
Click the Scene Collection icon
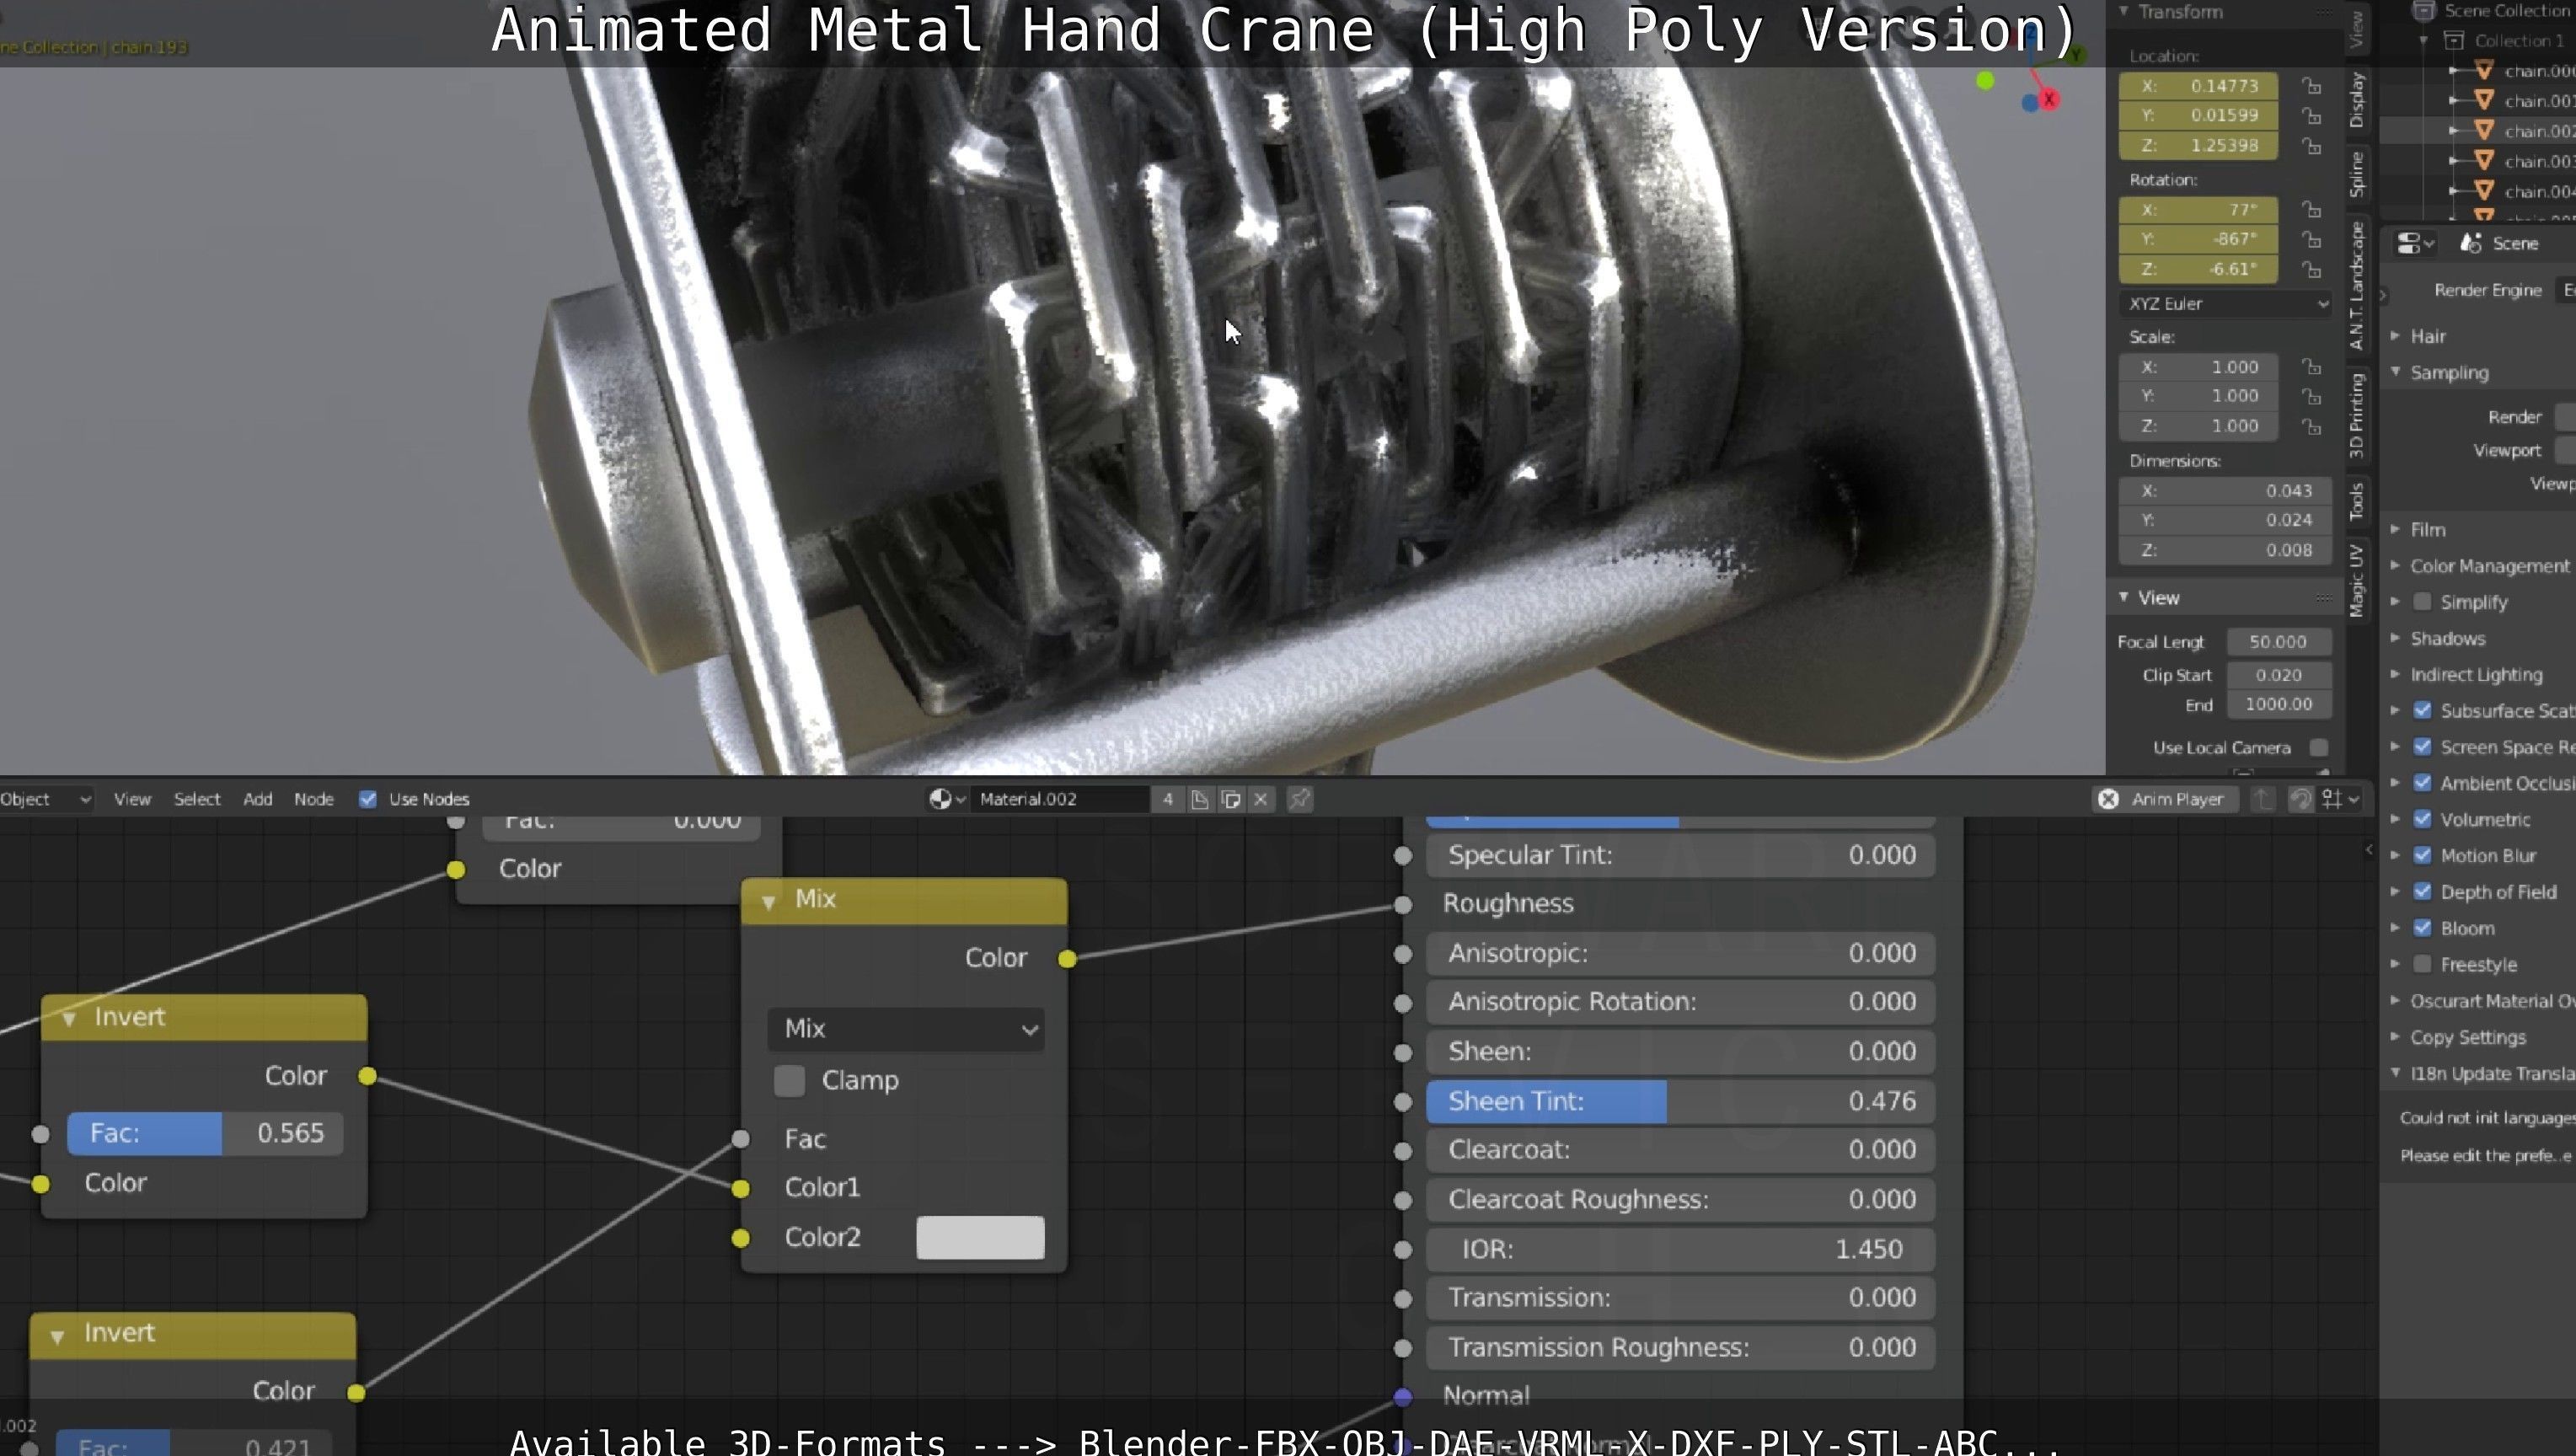pyautogui.click(x=2423, y=10)
